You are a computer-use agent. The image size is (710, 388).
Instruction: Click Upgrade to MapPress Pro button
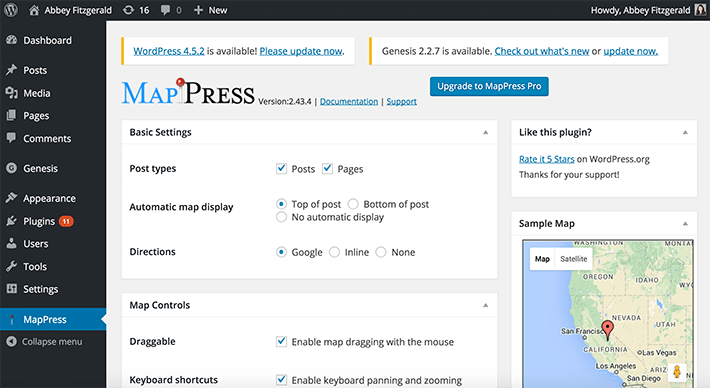pos(489,86)
